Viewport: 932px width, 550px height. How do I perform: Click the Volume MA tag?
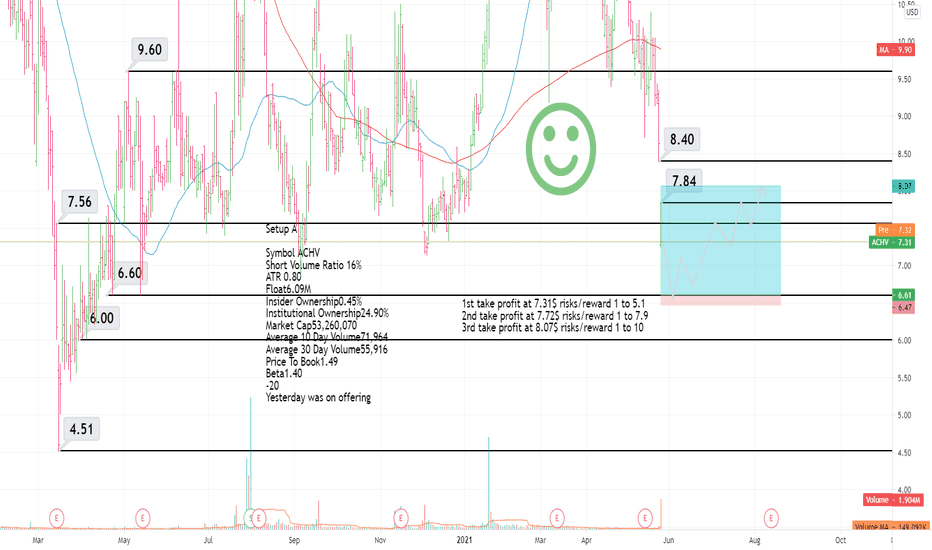891,526
